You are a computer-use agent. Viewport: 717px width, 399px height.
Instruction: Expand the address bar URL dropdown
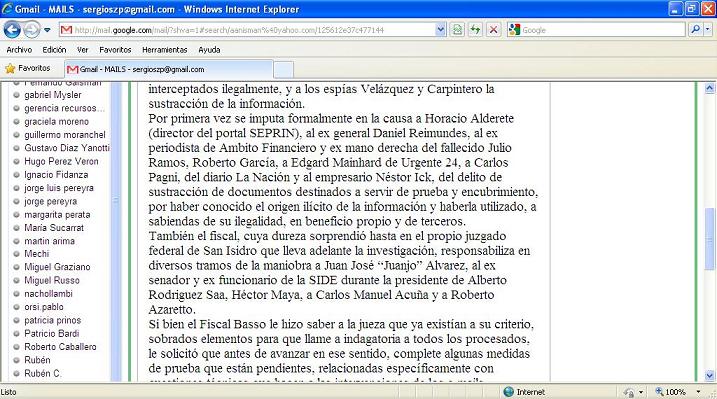pos(440,30)
